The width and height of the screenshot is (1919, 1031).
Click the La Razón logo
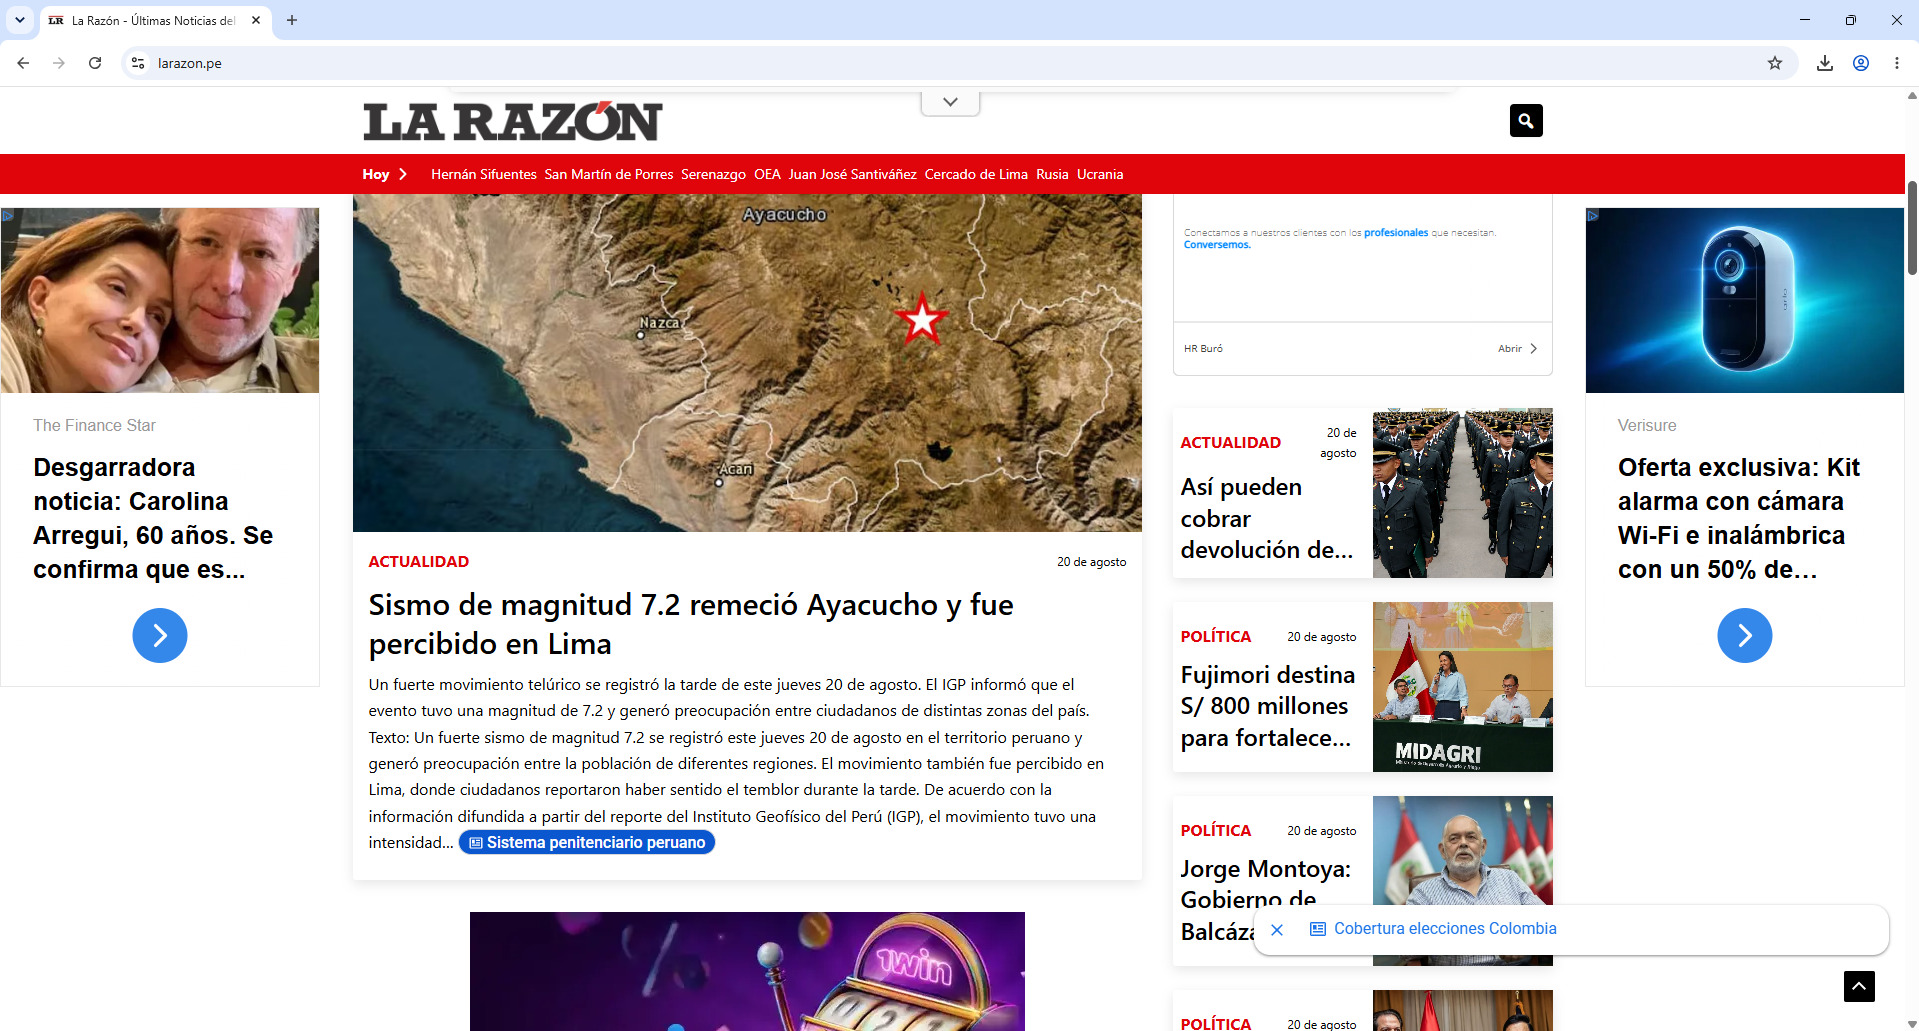(512, 121)
